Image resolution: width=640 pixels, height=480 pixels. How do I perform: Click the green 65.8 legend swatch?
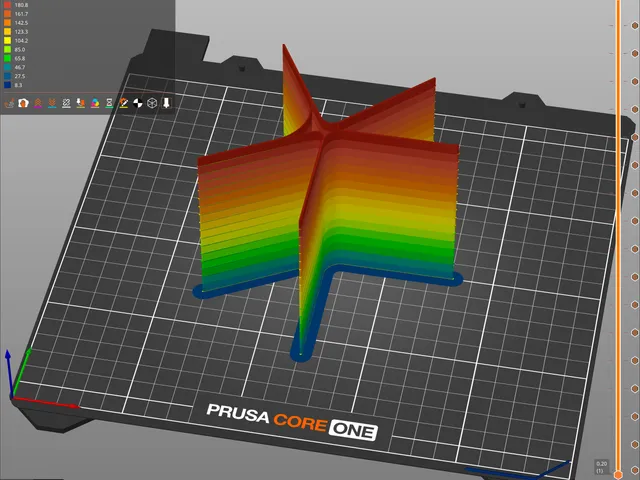[7, 58]
